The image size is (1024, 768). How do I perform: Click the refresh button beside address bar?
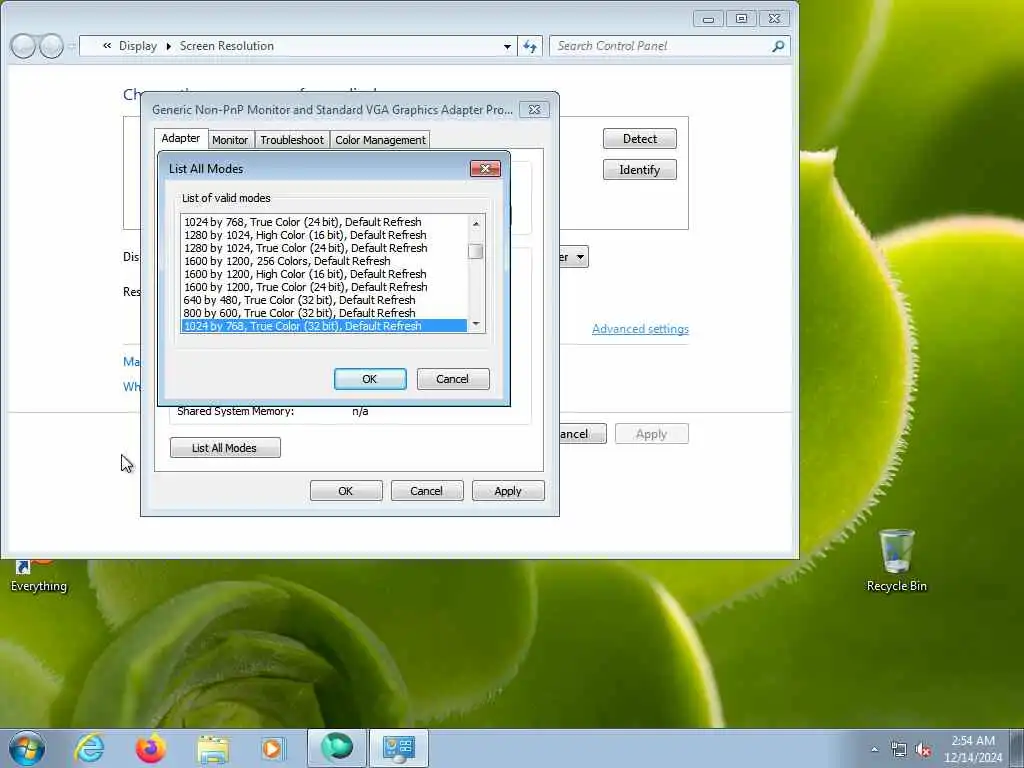pyautogui.click(x=530, y=46)
